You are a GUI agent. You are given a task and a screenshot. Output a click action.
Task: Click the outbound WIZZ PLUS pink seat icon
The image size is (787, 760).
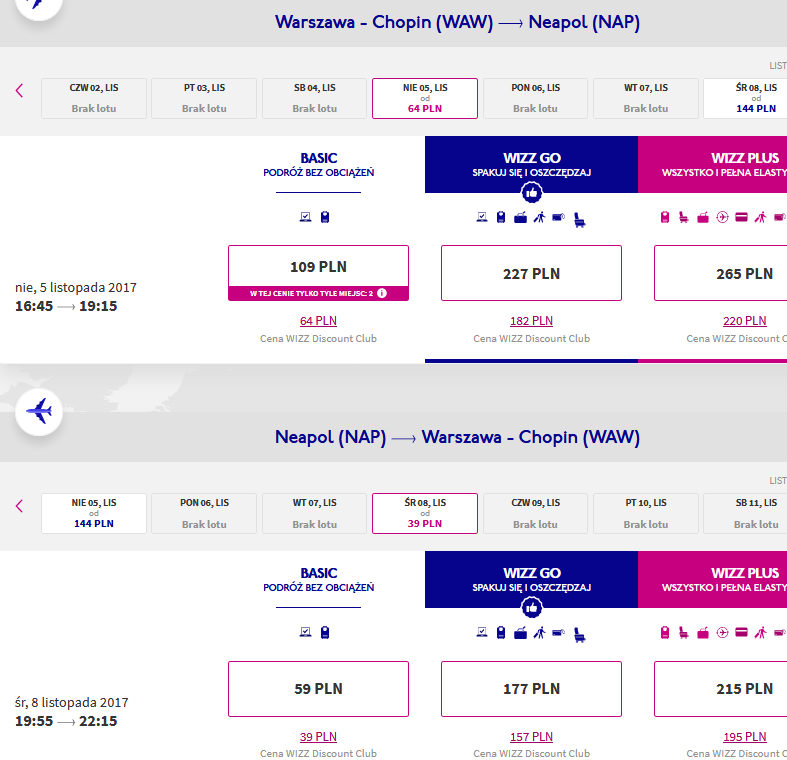pyautogui.click(x=684, y=217)
